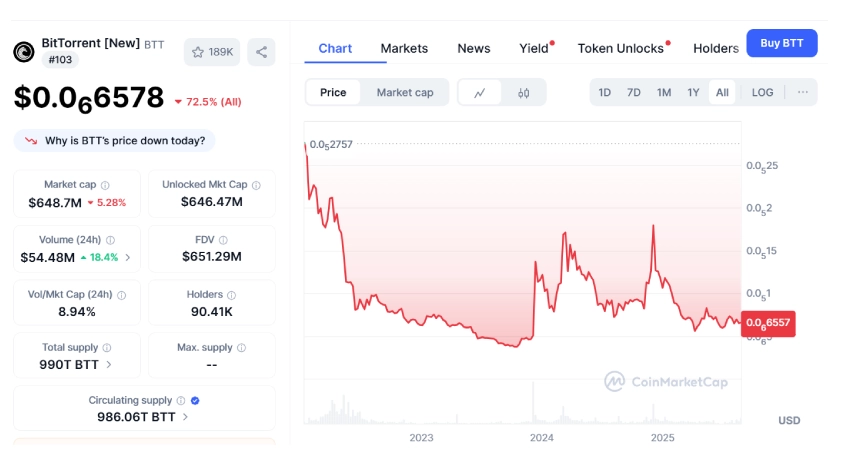This screenshot has width=850, height=460.
Task: Click the Buy BTT button
Action: [x=781, y=43]
